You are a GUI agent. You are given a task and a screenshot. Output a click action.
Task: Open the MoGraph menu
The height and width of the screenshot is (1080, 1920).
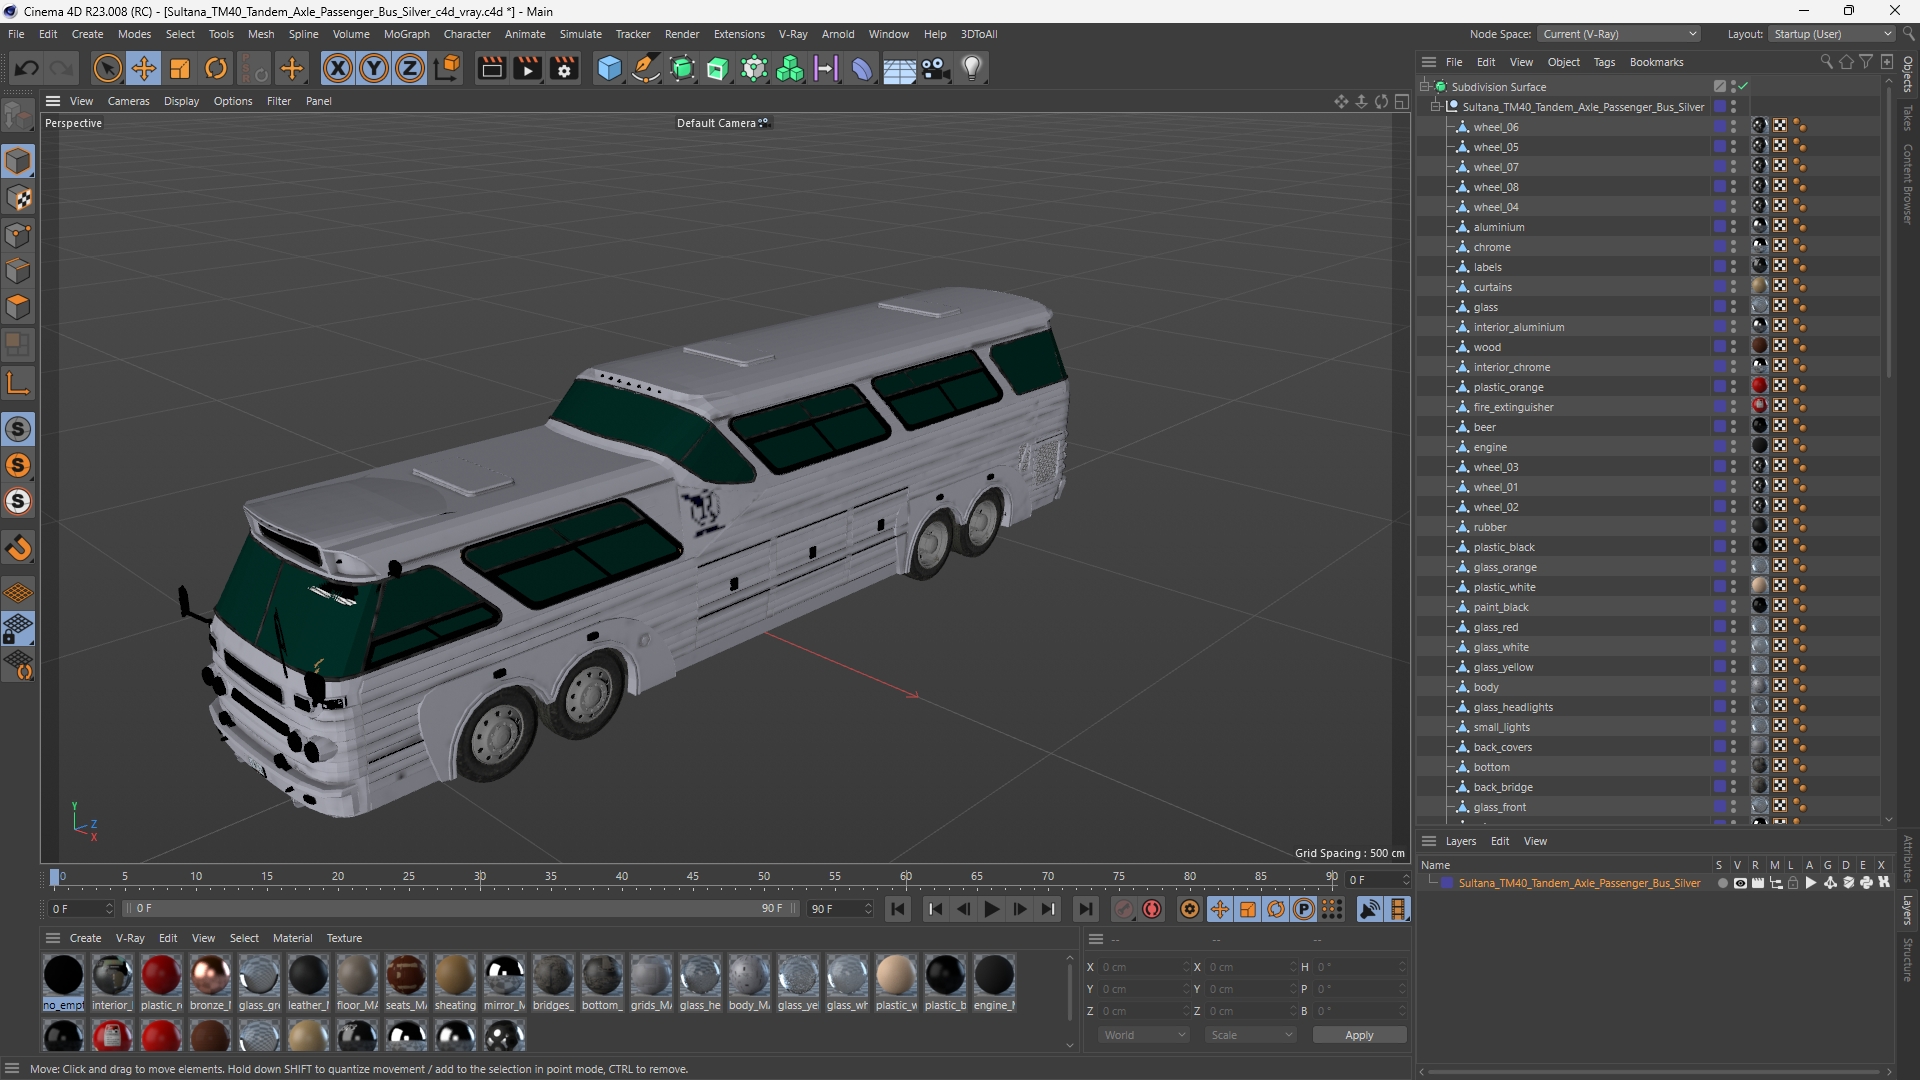click(406, 34)
